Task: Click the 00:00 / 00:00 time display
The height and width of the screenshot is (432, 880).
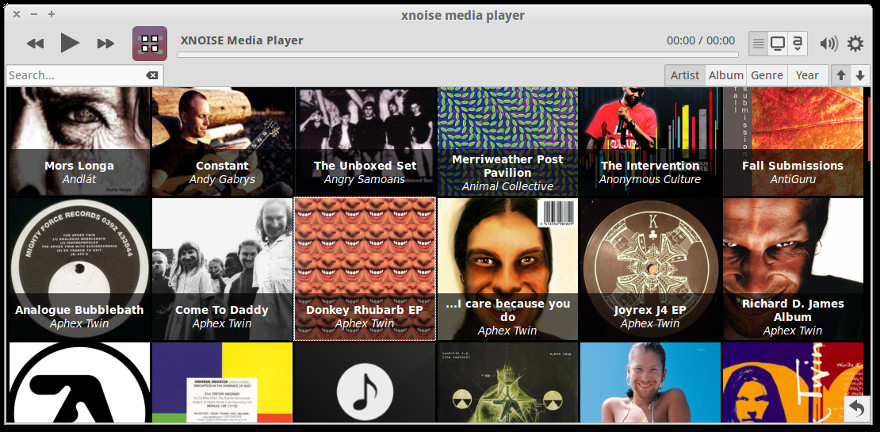Action: [x=700, y=40]
